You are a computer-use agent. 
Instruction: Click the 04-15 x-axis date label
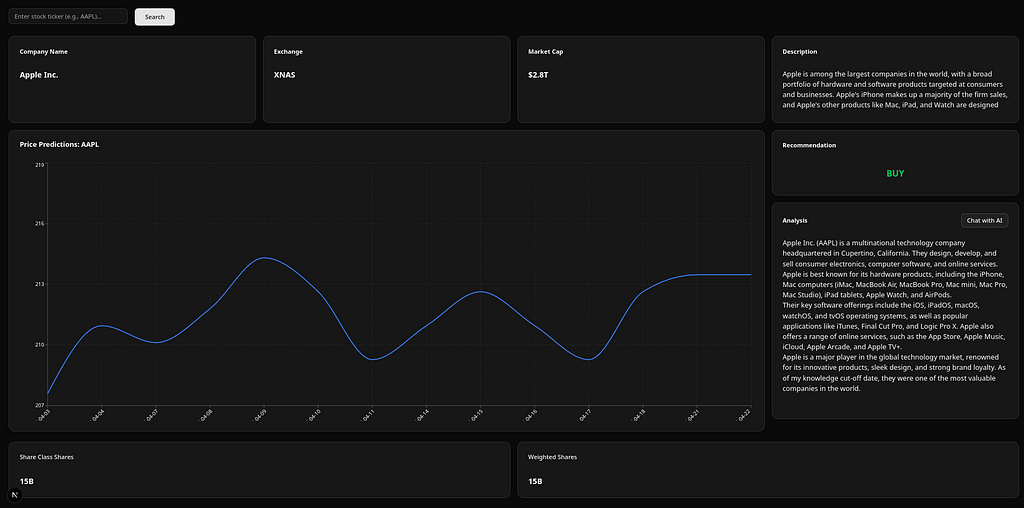pyautogui.click(x=475, y=416)
